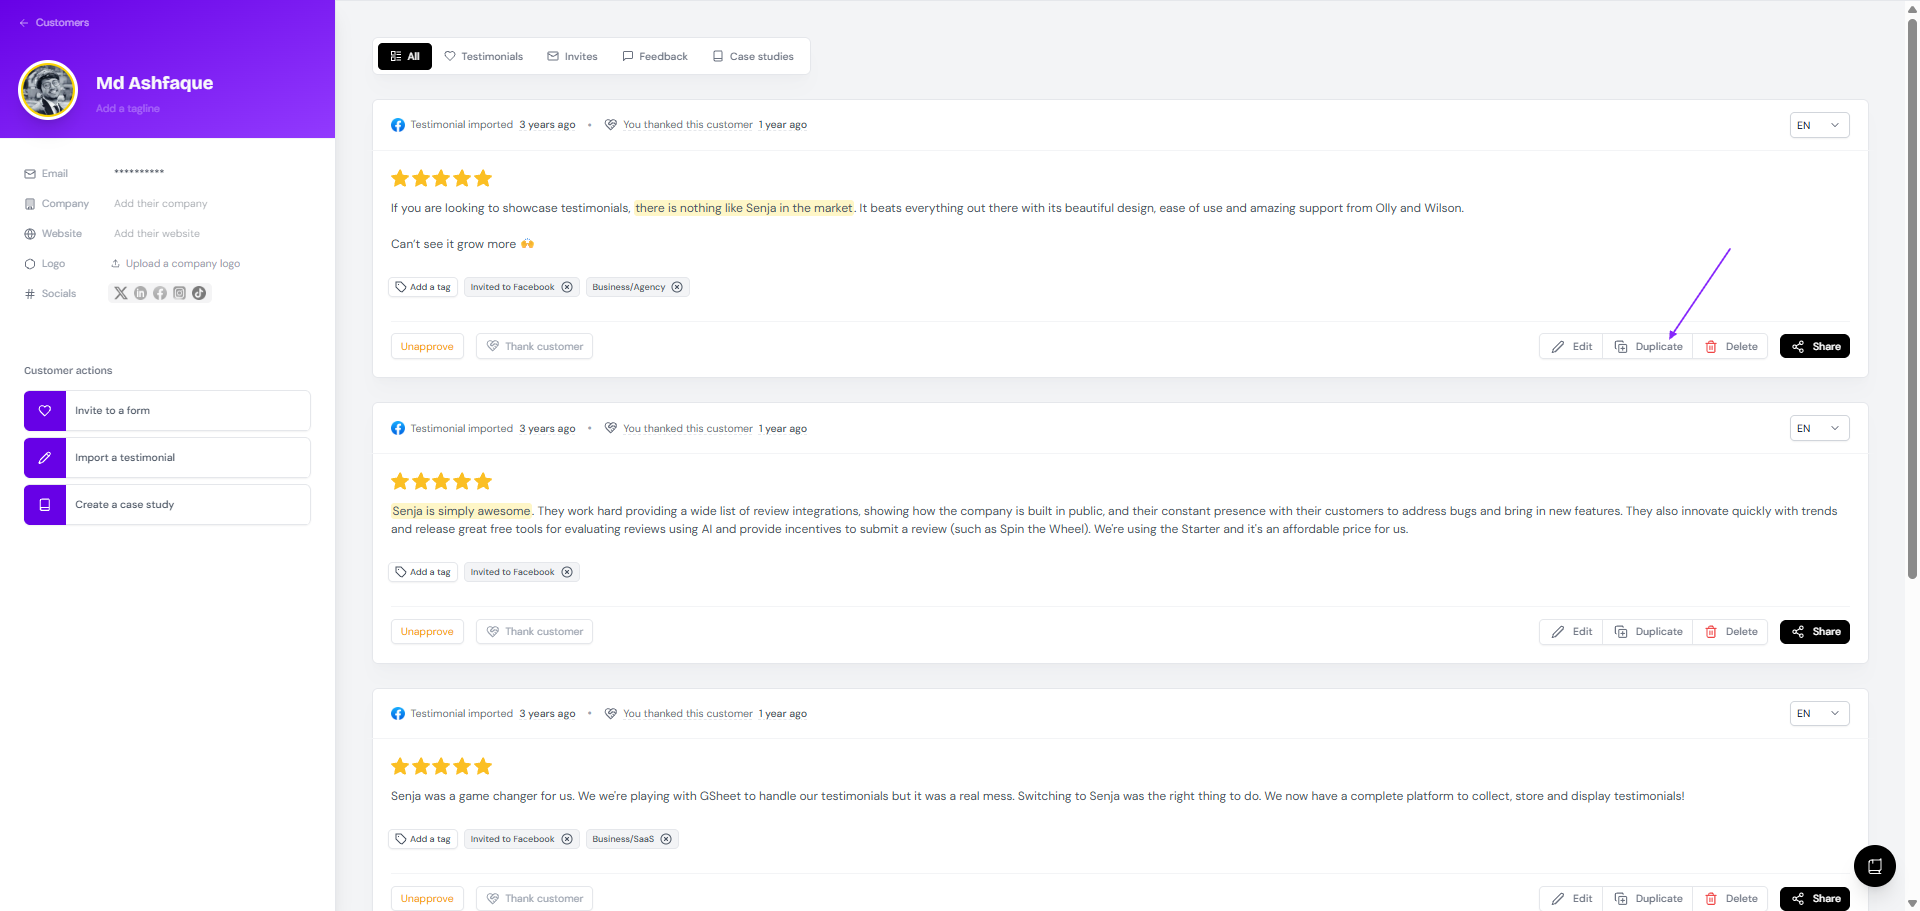Image resolution: width=1920 pixels, height=911 pixels.
Task: Delete the 'game changer' testimonial
Action: pos(1731,898)
